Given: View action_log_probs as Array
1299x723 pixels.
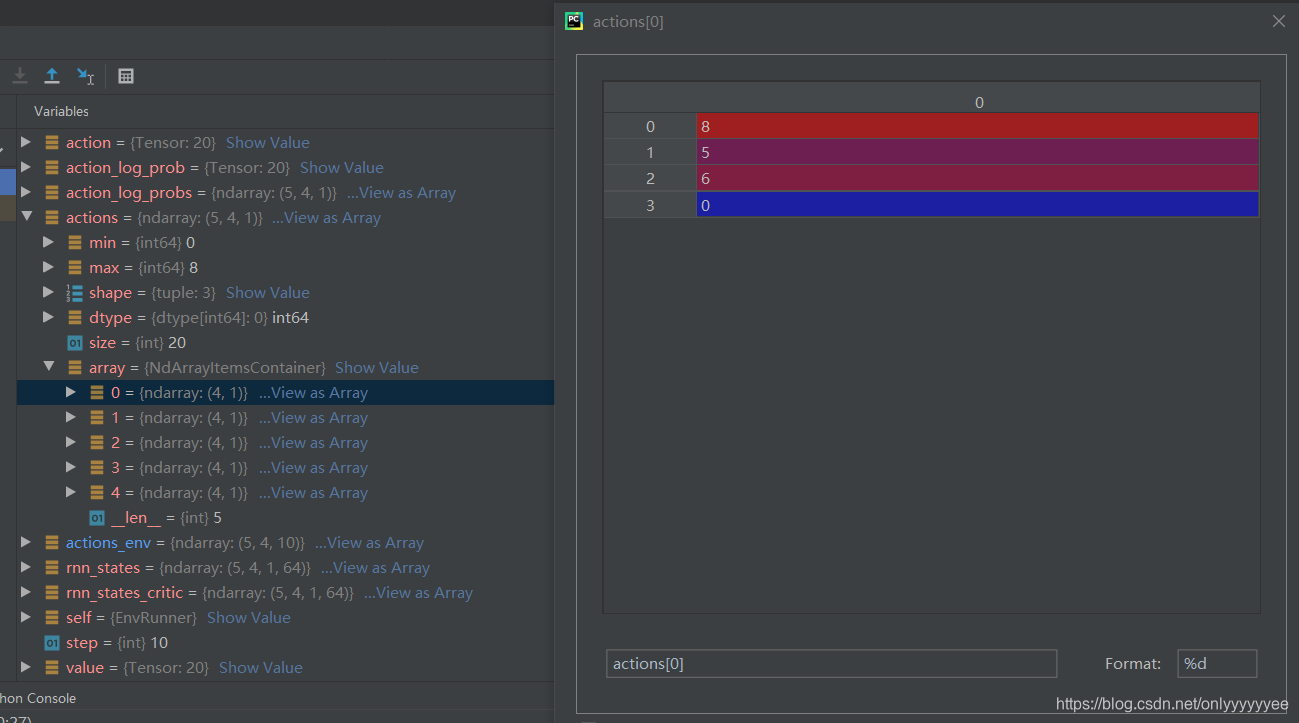Looking at the screenshot, I should (401, 193).
